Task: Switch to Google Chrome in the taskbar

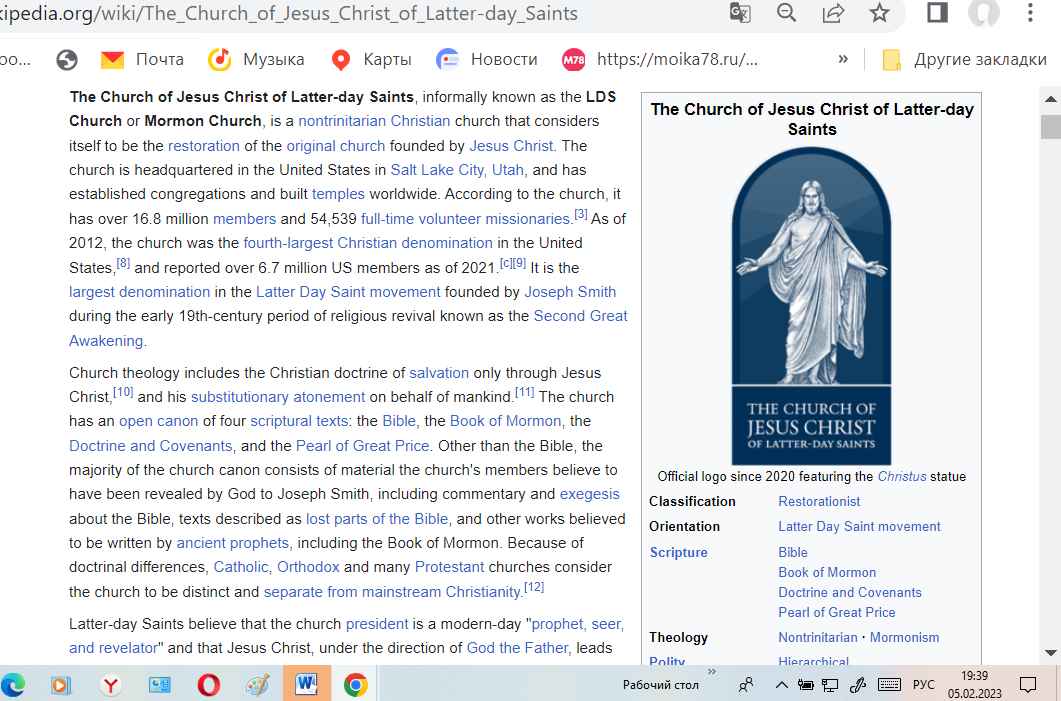Action: click(x=355, y=685)
